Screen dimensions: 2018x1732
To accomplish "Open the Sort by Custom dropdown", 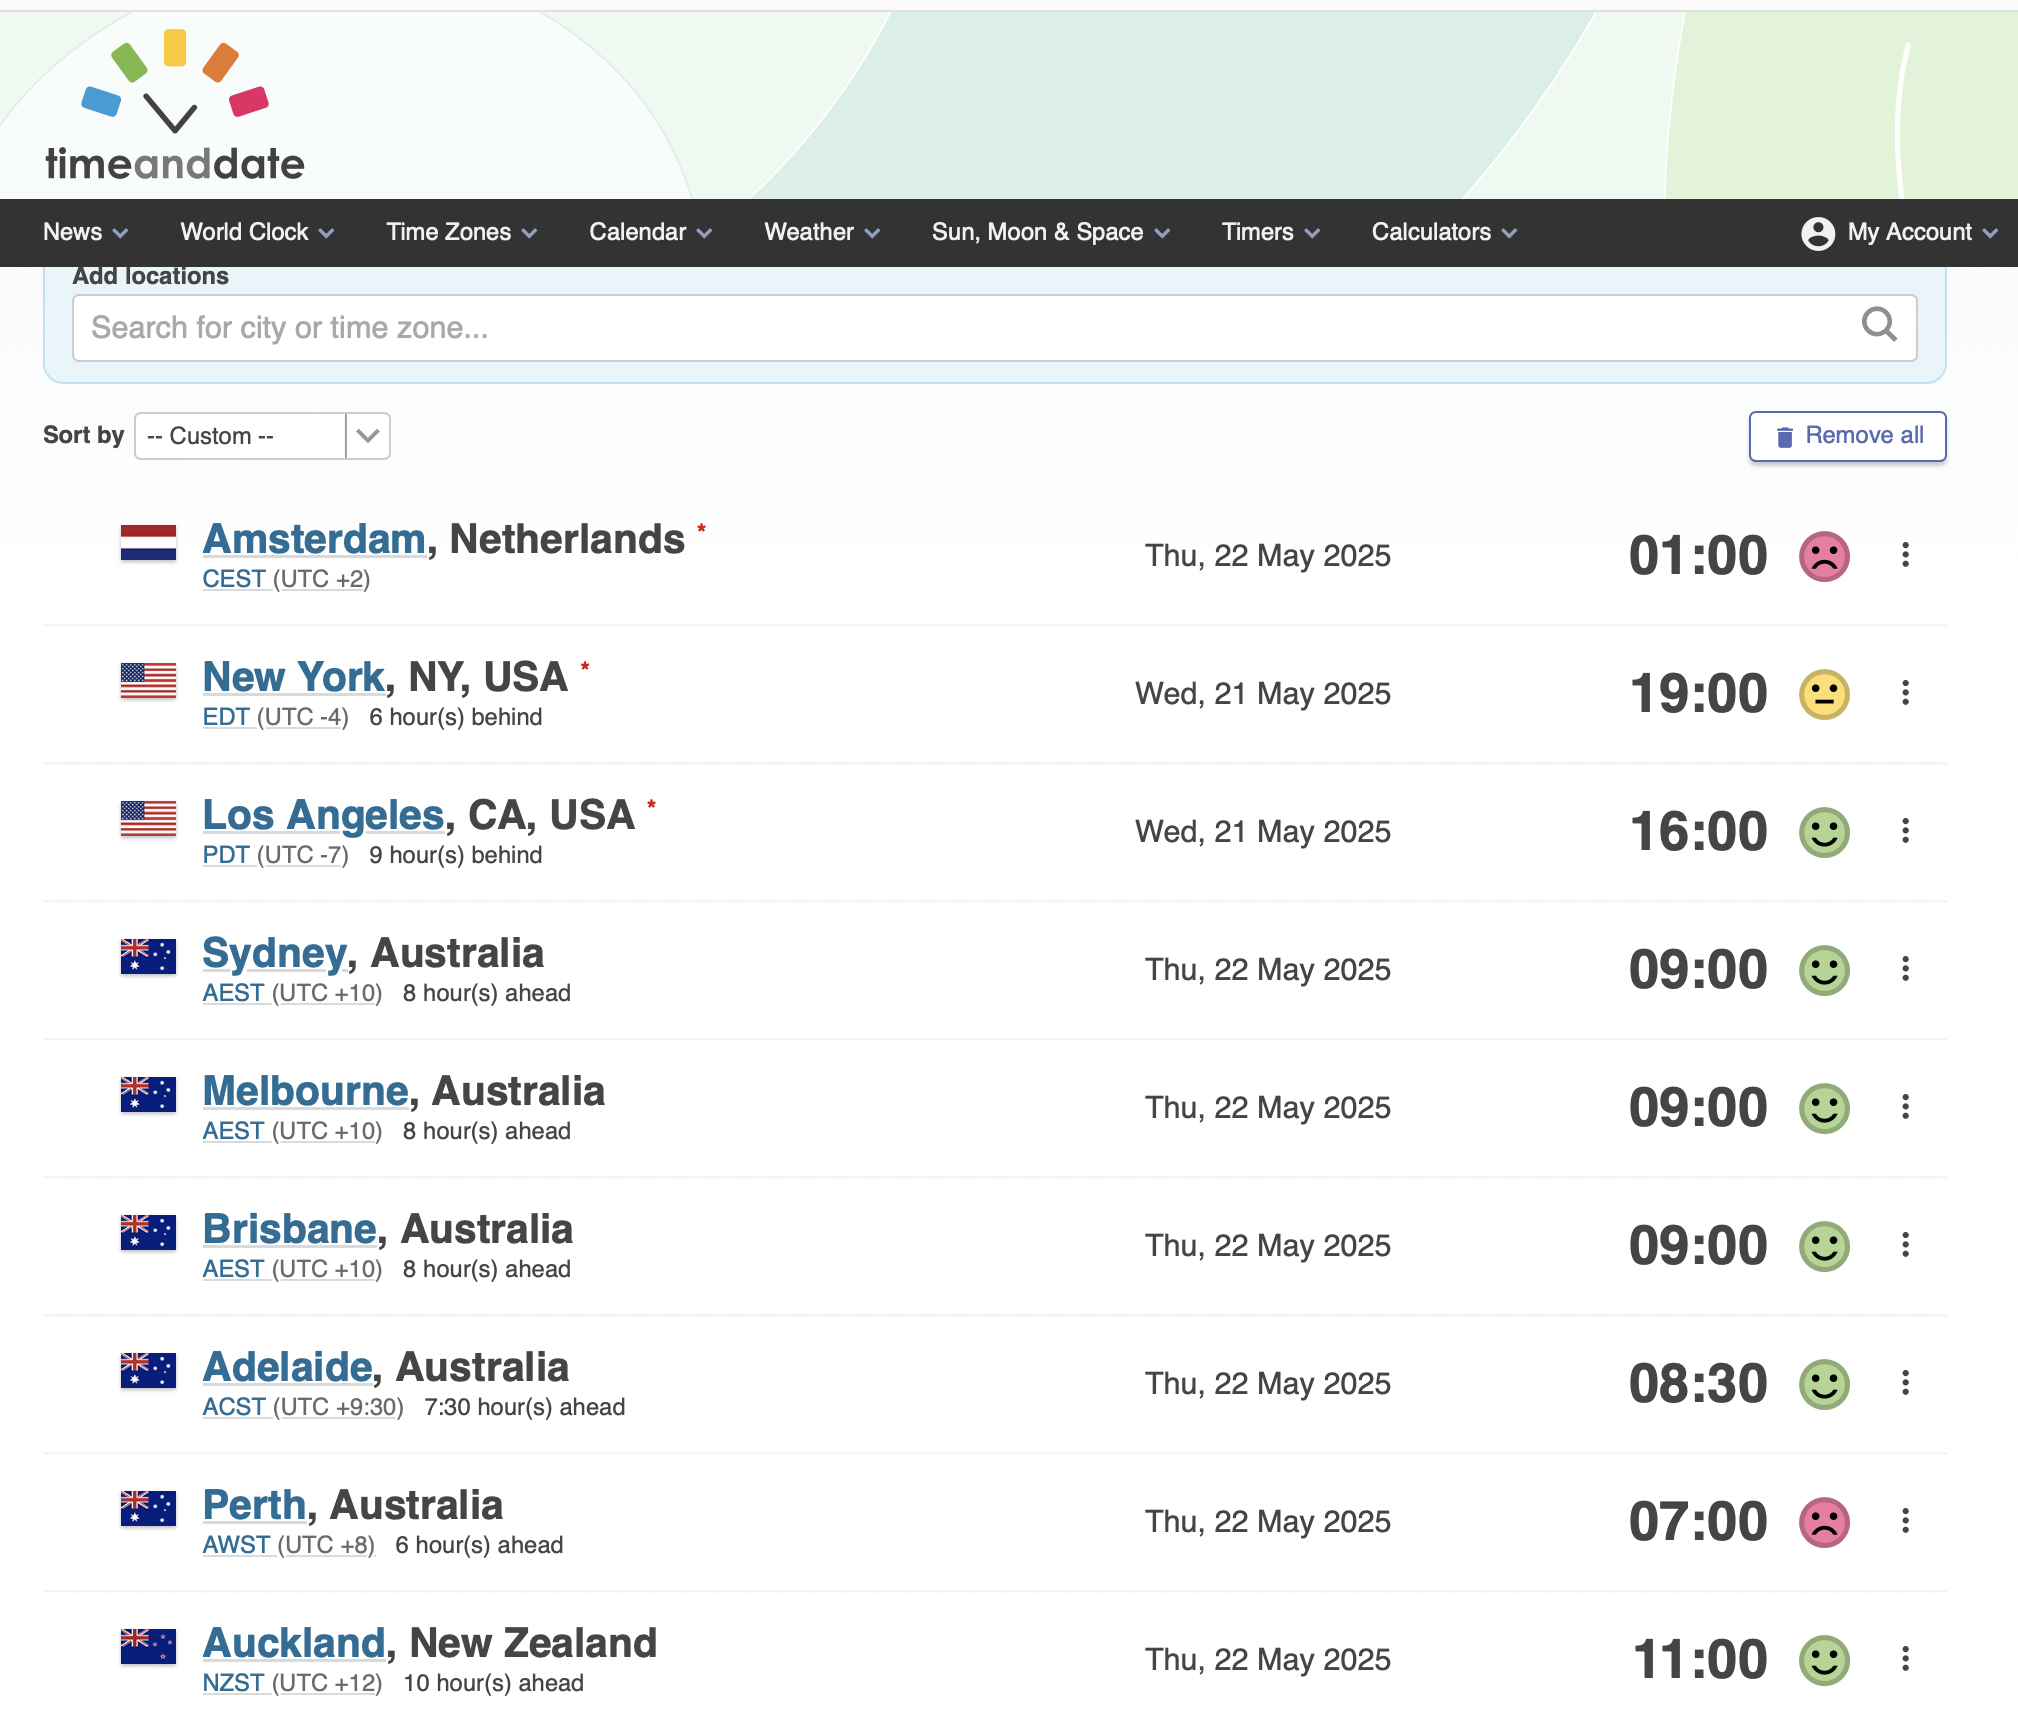I will click(262, 436).
